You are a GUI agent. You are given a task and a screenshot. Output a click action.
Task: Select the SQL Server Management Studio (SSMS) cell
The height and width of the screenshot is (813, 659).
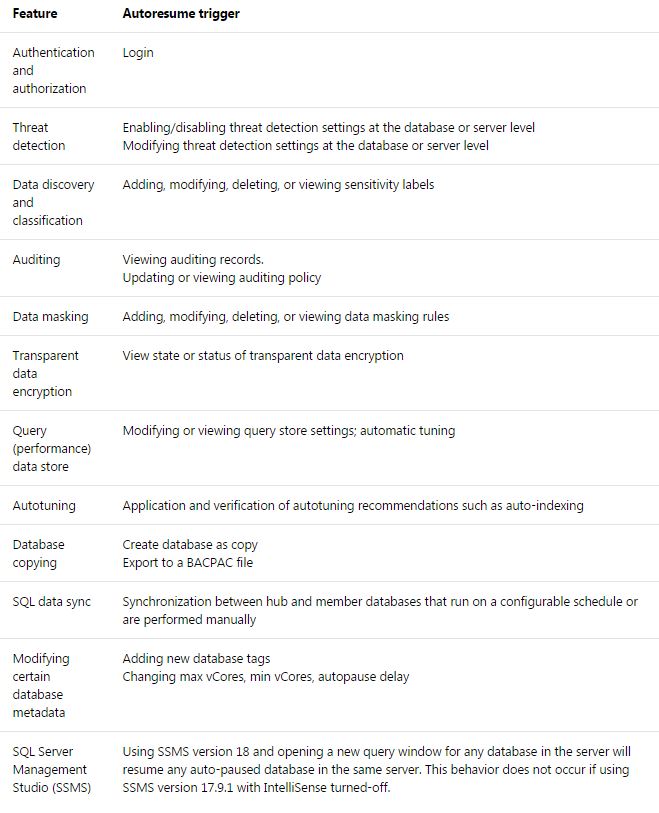(52, 769)
